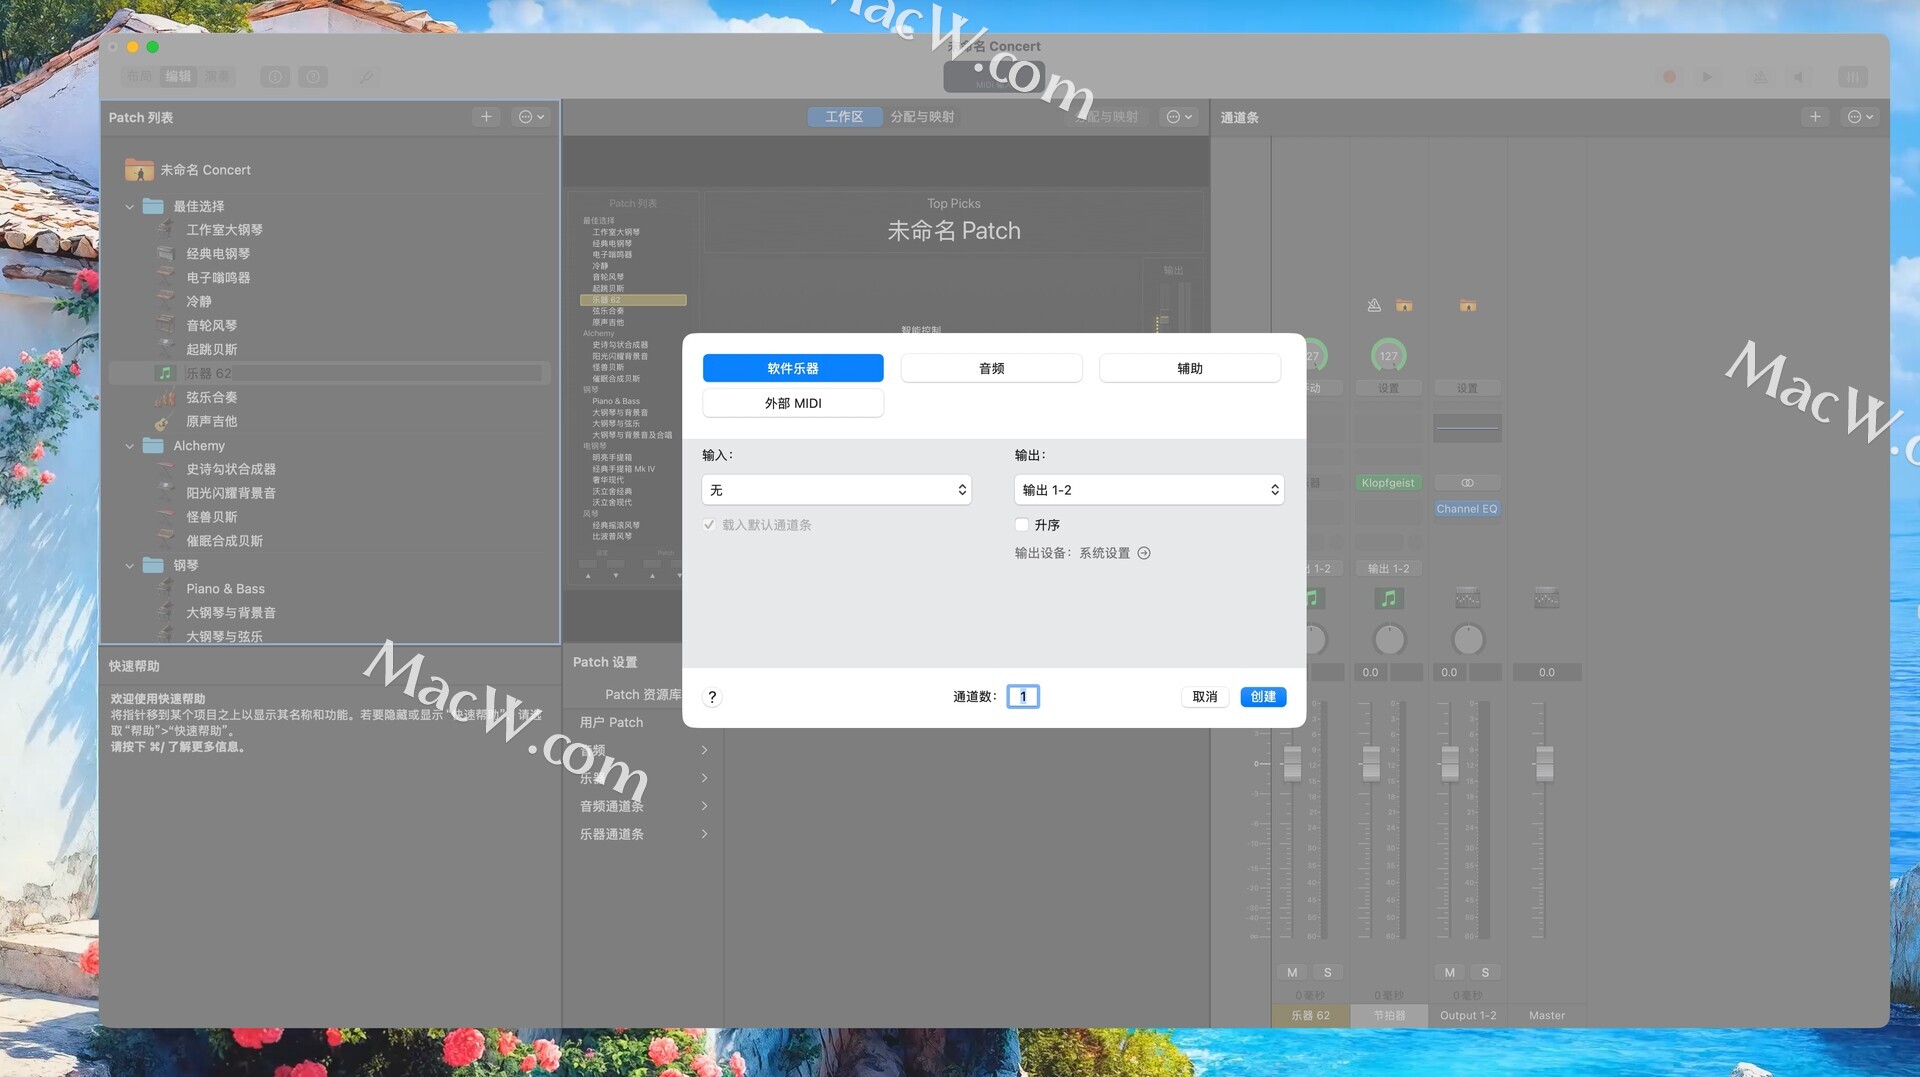Select the 音频 channel type tab
1920x1077 pixels.
point(991,368)
